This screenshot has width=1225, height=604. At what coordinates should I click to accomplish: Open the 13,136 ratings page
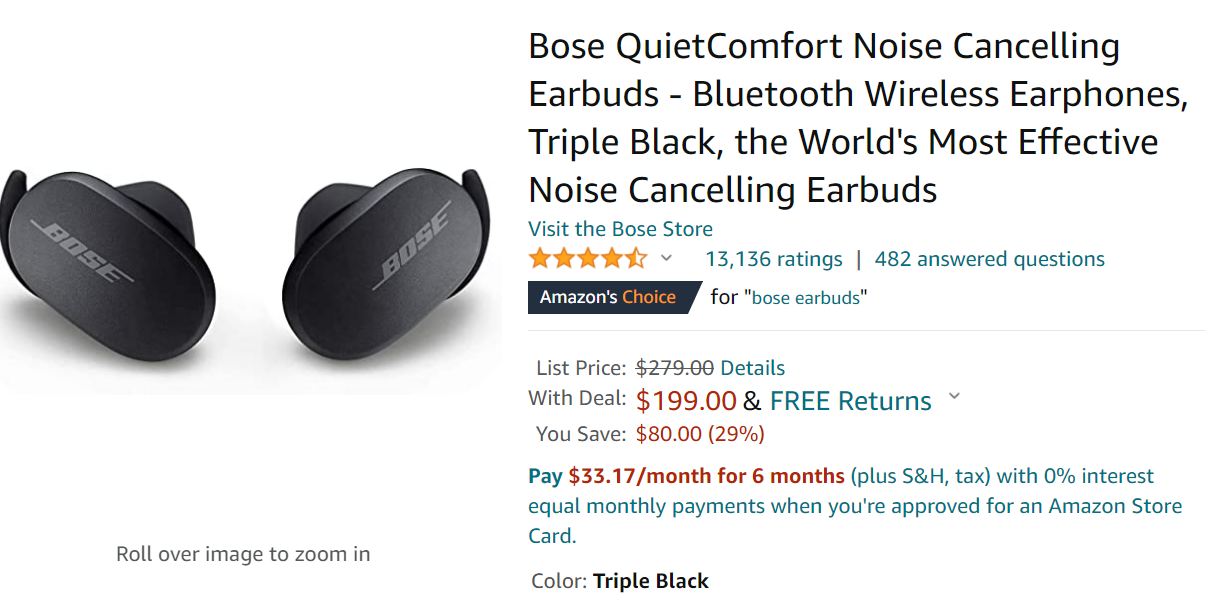(x=775, y=258)
